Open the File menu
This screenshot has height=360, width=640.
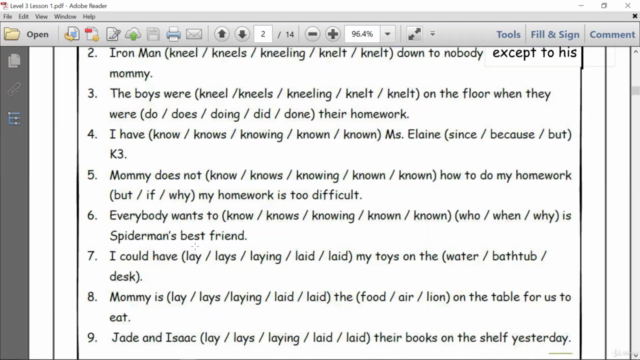click(8, 17)
